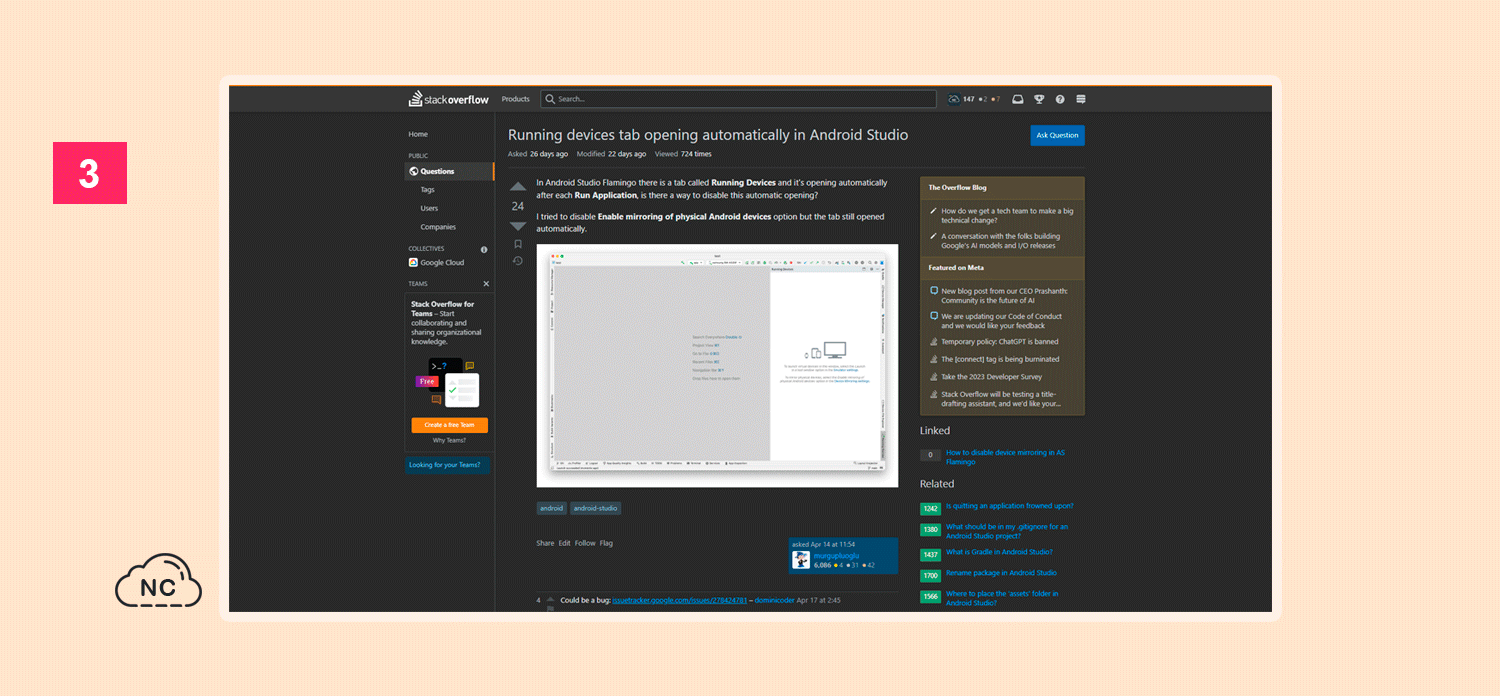The image size is (1500, 696).
Task: Open the Google Cloud collective
Action: click(x=436, y=263)
